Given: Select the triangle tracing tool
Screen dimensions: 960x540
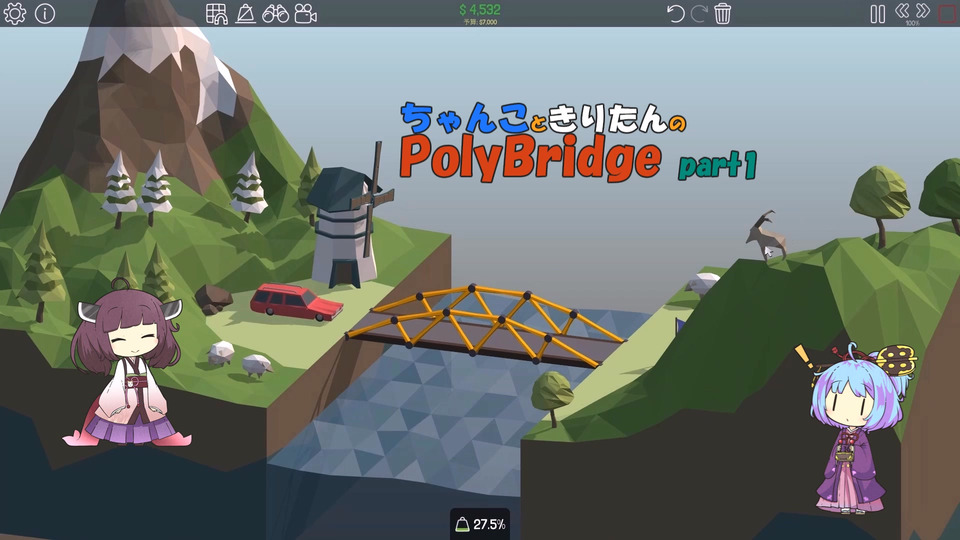Looking at the screenshot, I should tap(246, 13).
